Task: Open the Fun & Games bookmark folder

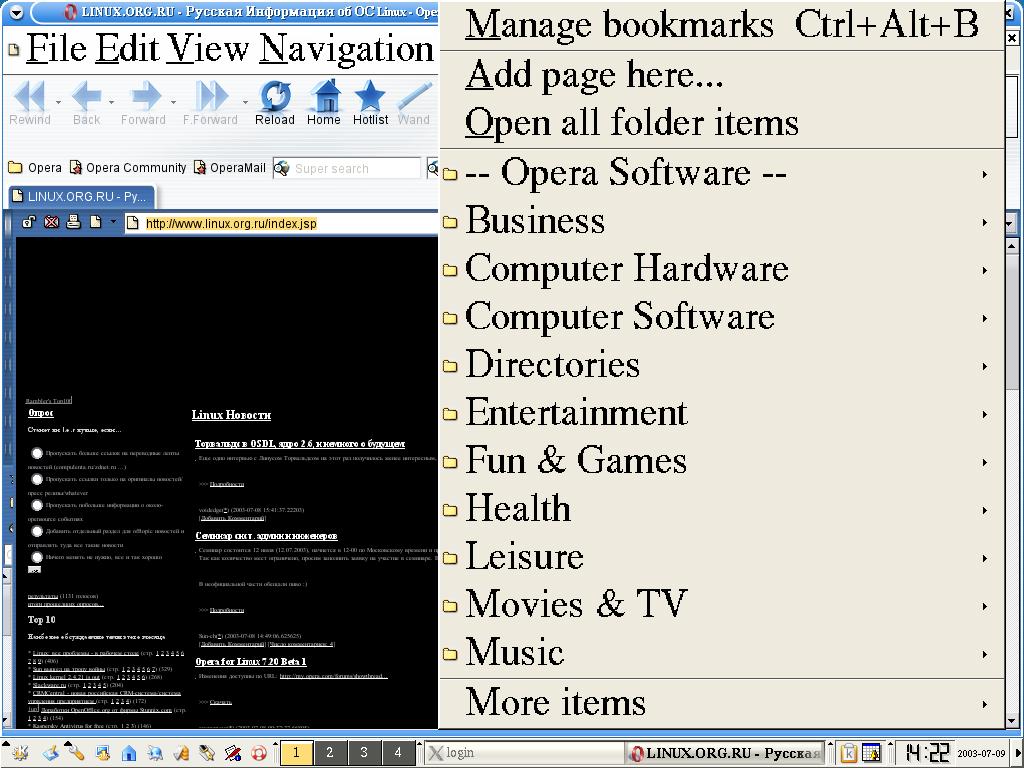Action: click(x=722, y=462)
